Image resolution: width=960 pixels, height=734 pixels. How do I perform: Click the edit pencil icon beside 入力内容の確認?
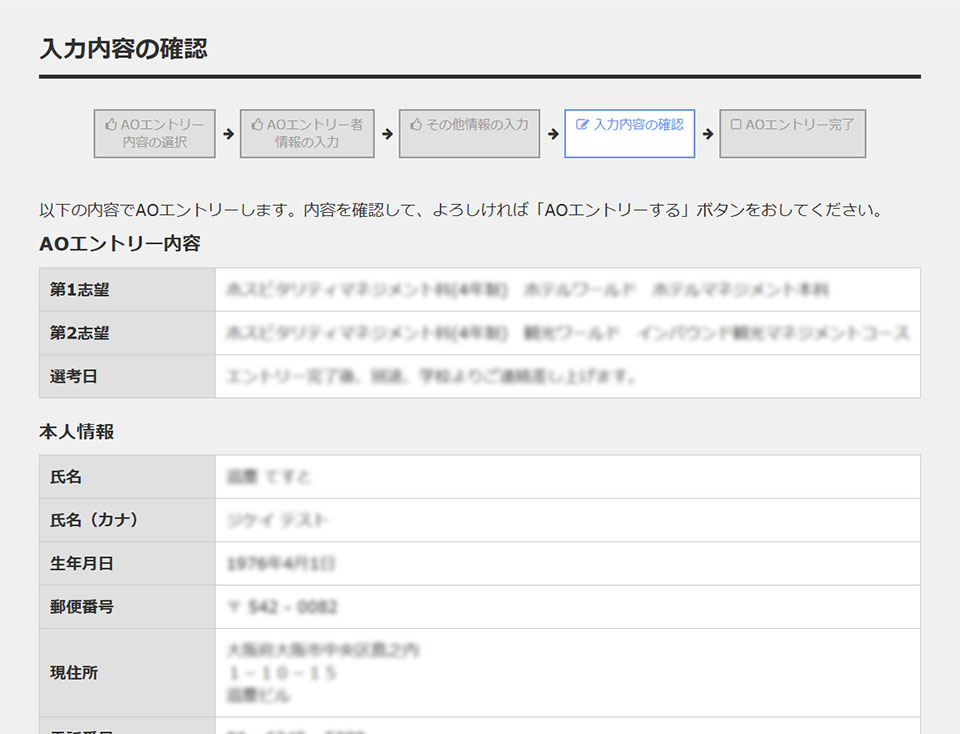(583, 125)
